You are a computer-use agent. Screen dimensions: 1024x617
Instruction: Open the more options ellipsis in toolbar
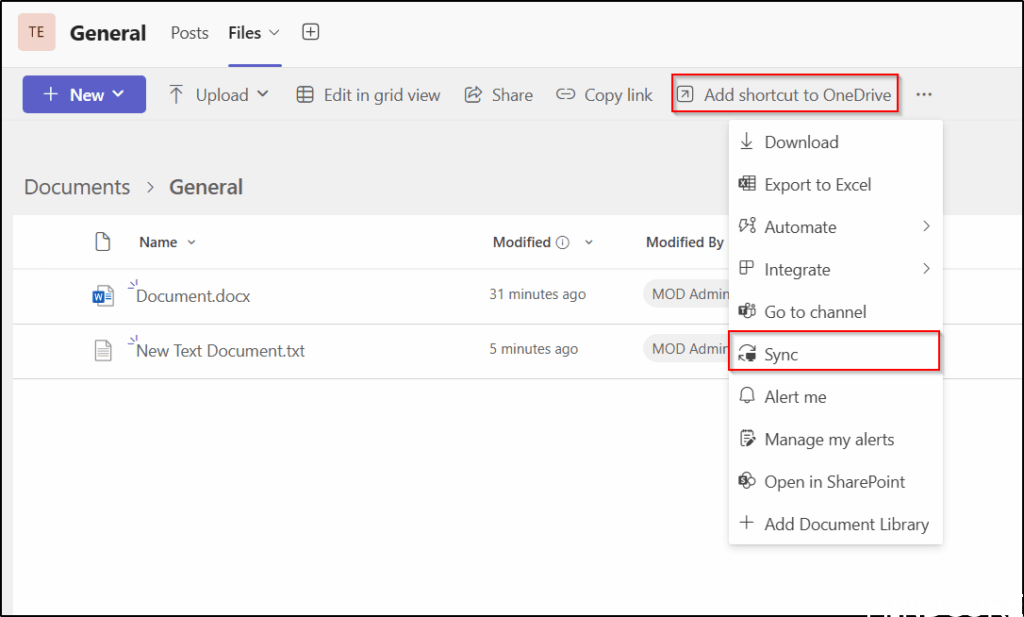pyautogui.click(x=924, y=95)
